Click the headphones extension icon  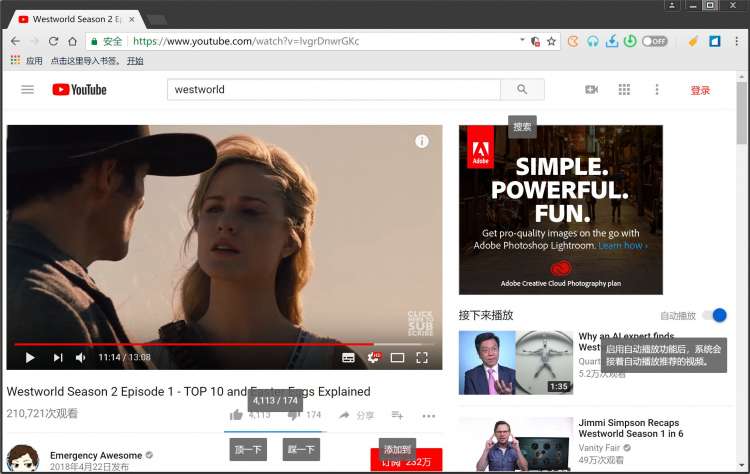(x=593, y=42)
